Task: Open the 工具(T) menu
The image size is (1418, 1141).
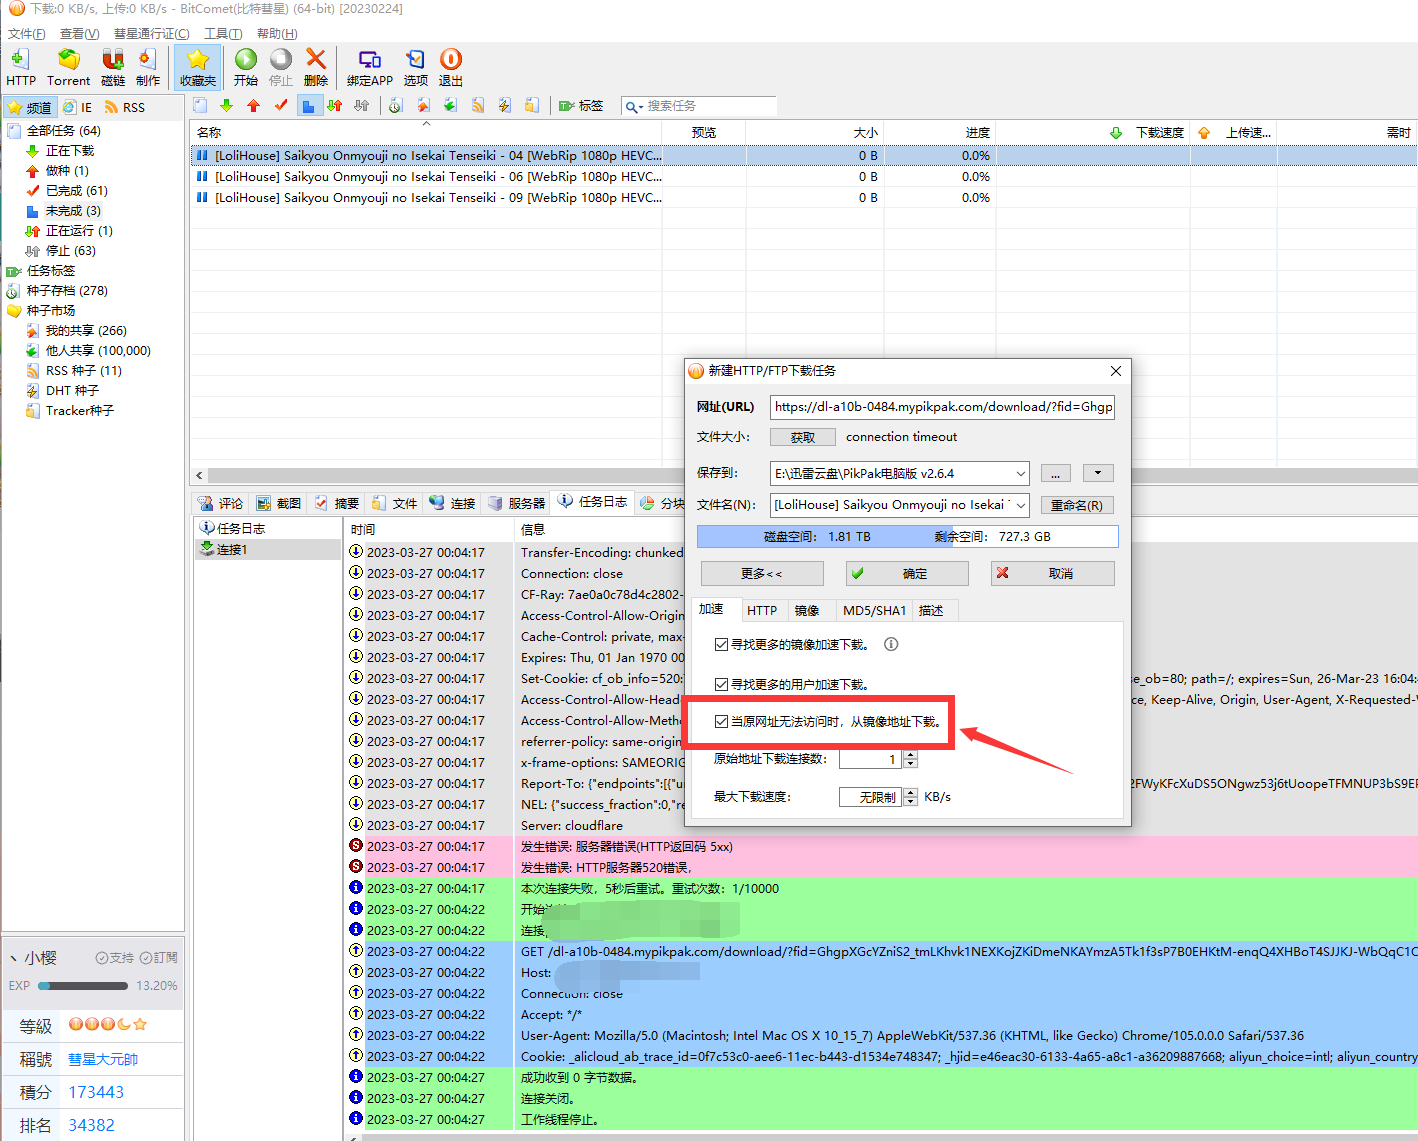Action: [223, 33]
